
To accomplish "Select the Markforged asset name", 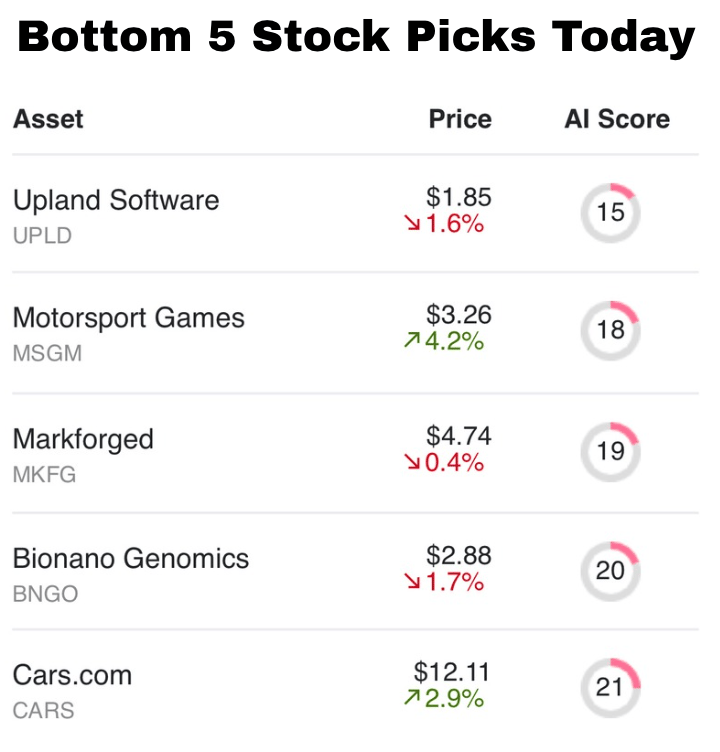I will (x=83, y=439).
